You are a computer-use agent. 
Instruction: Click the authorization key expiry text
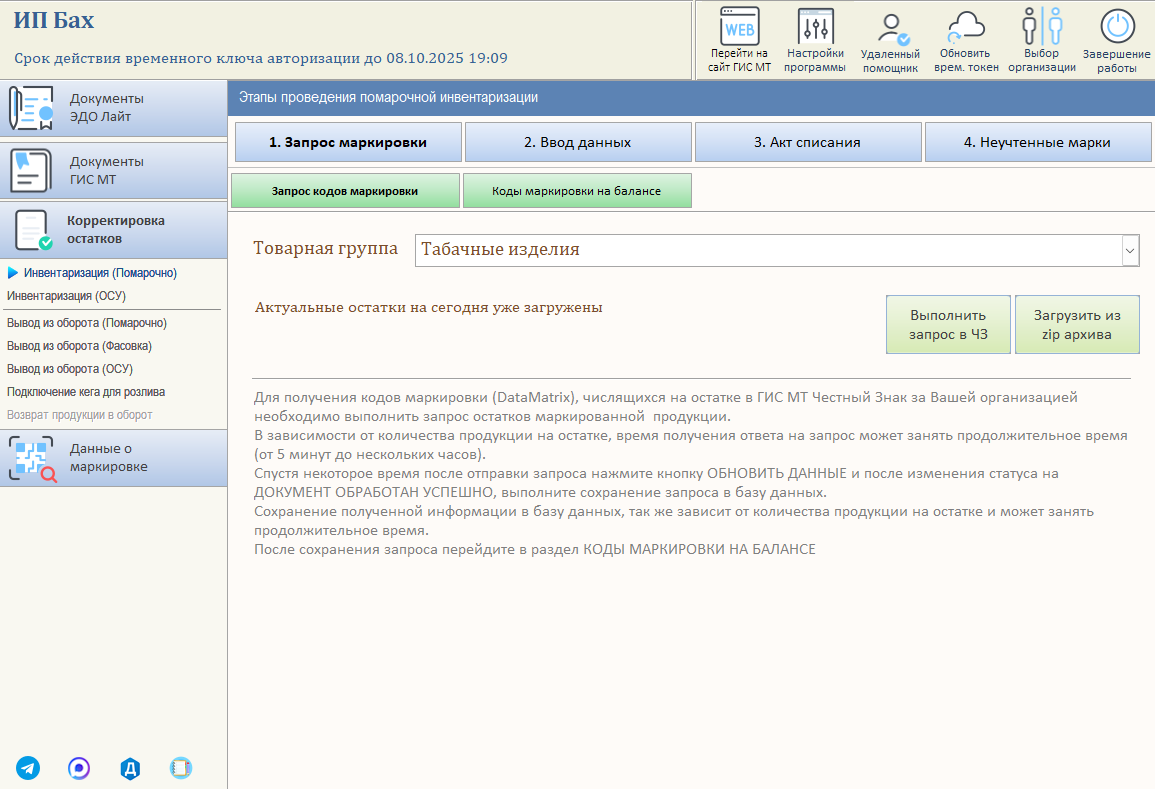(x=261, y=58)
